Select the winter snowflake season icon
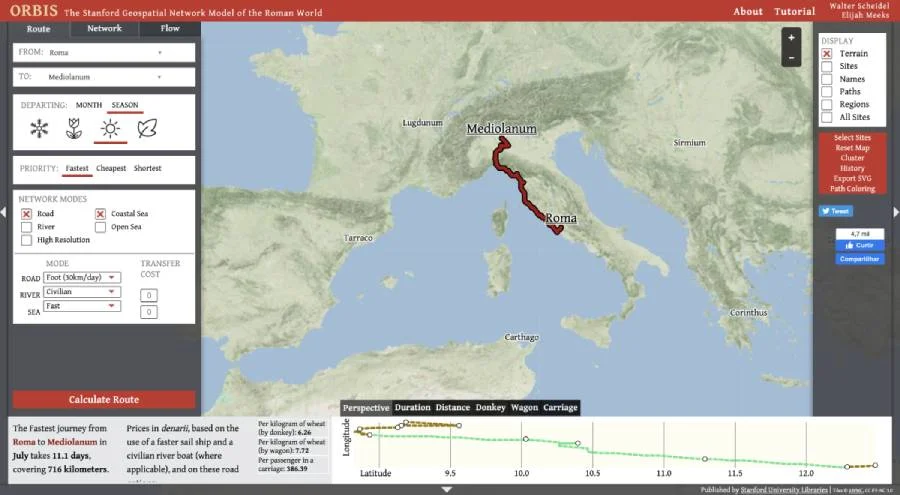The image size is (900, 495). pos(39,128)
